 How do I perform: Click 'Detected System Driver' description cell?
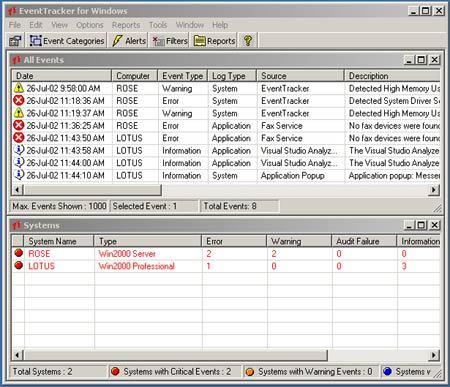[x=394, y=101]
